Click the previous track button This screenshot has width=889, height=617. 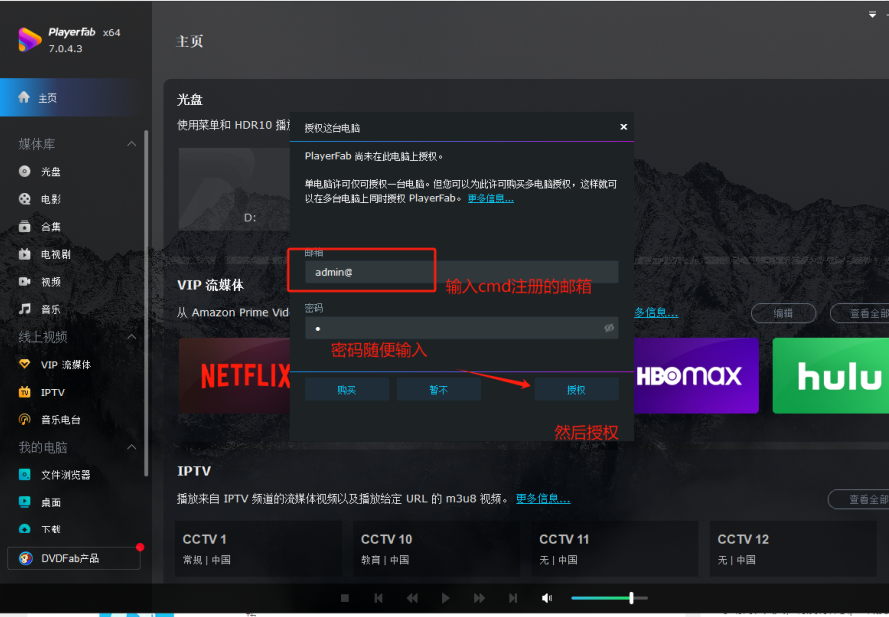[x=378, y=598]
